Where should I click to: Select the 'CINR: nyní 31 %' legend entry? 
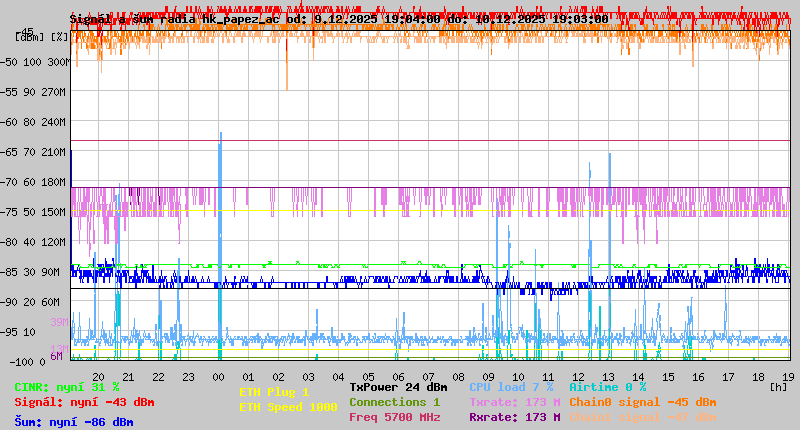click(67, 387)
